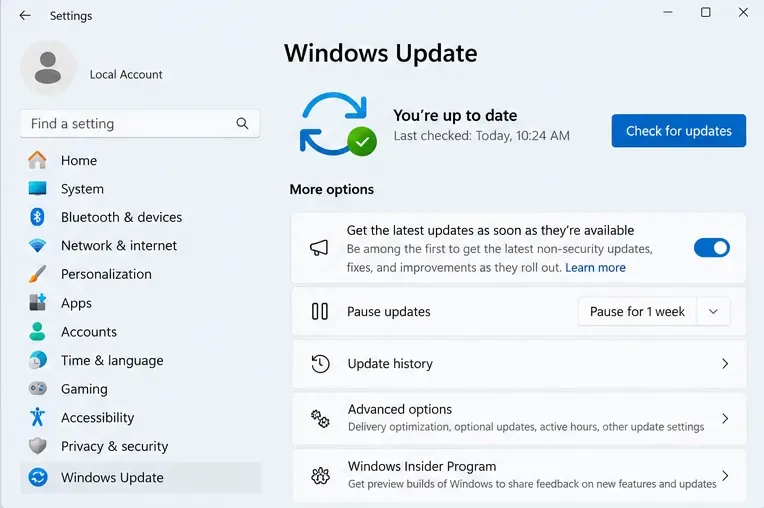Maximize the Settings window

pos(706,12)
